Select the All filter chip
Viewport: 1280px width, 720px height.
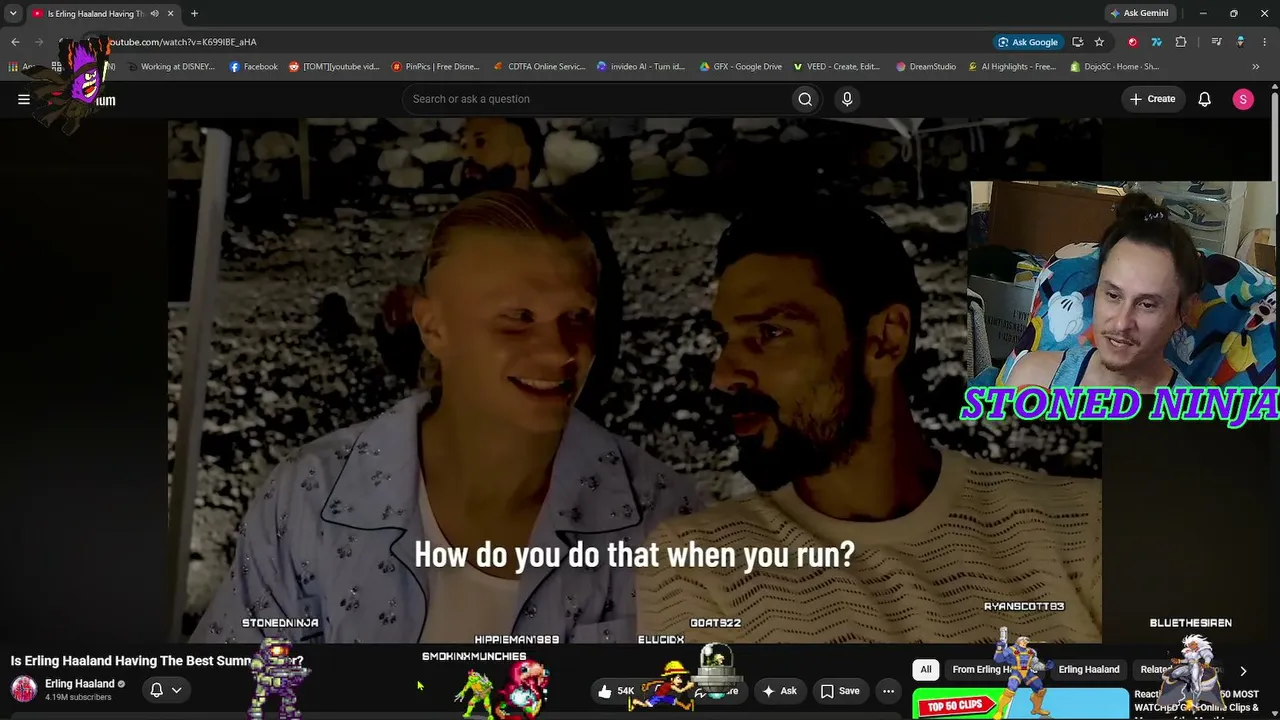click(x=926, y=670)
